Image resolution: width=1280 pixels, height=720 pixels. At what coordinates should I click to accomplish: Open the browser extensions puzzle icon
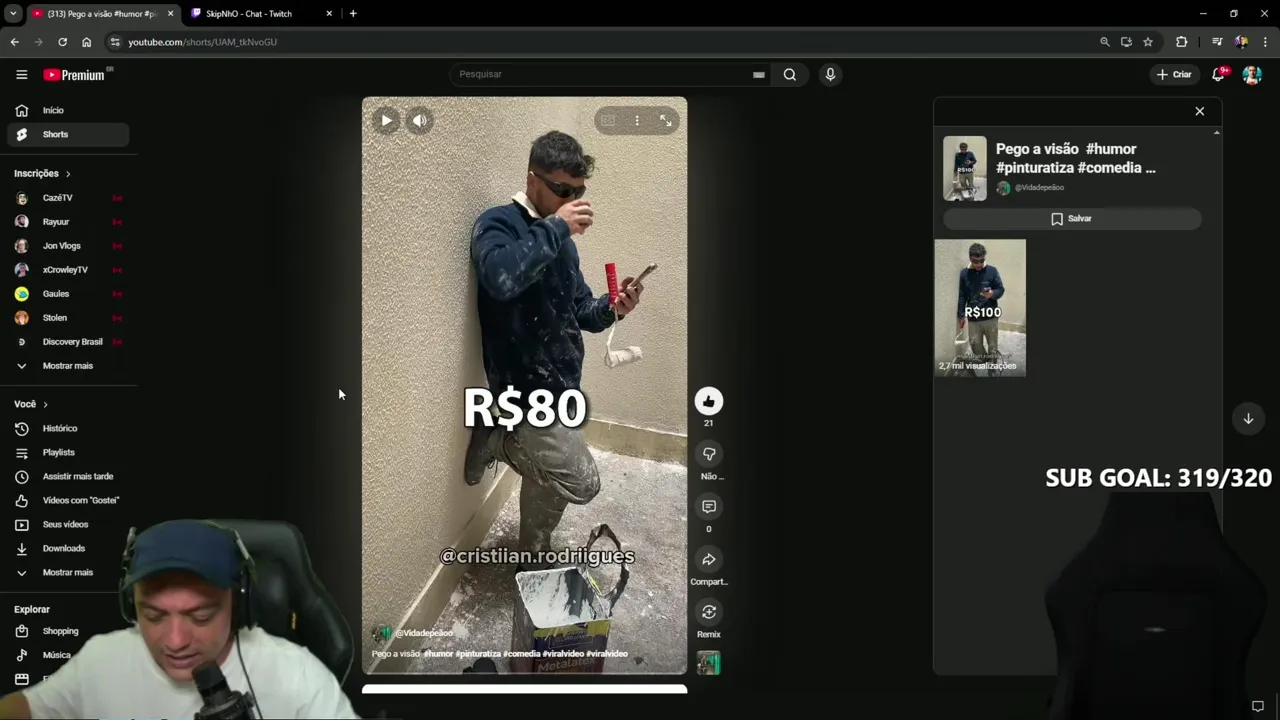point(1182,42)
